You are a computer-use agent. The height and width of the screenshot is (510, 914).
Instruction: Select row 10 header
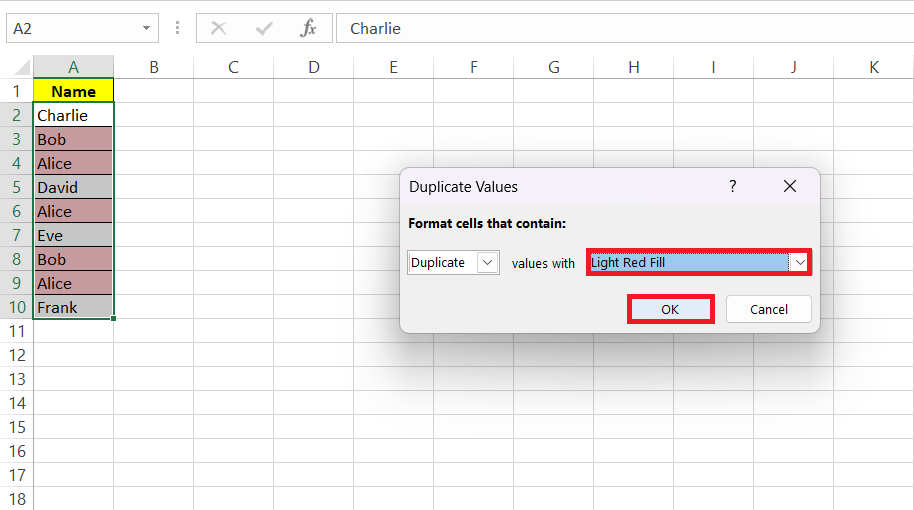coord(16,307)
